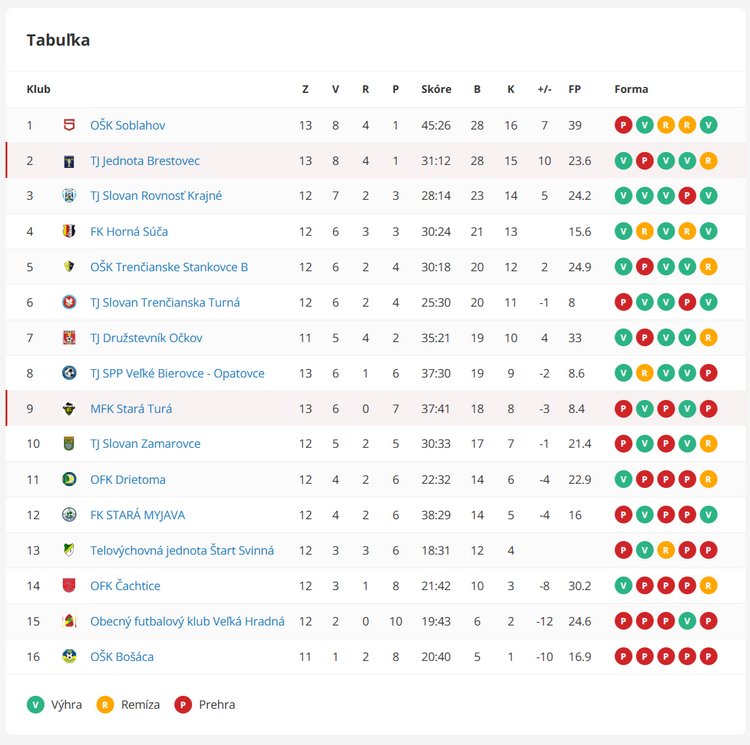Screen dimensions: 750x745
Task: Open Telovýchovná jednota Štart Svinná link
Action: [x=182, y=551]
